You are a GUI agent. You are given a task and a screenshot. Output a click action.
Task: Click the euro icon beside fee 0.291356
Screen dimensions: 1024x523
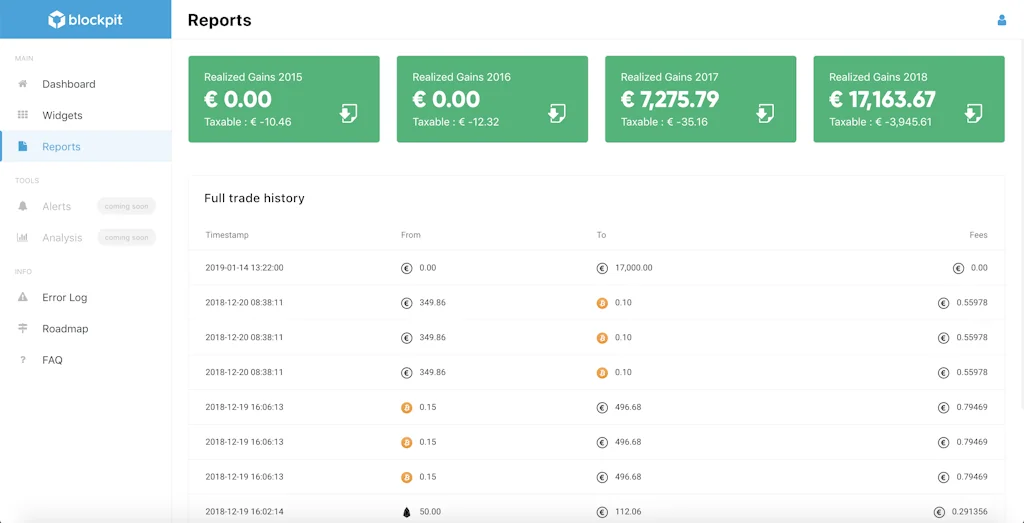(939, 512)
